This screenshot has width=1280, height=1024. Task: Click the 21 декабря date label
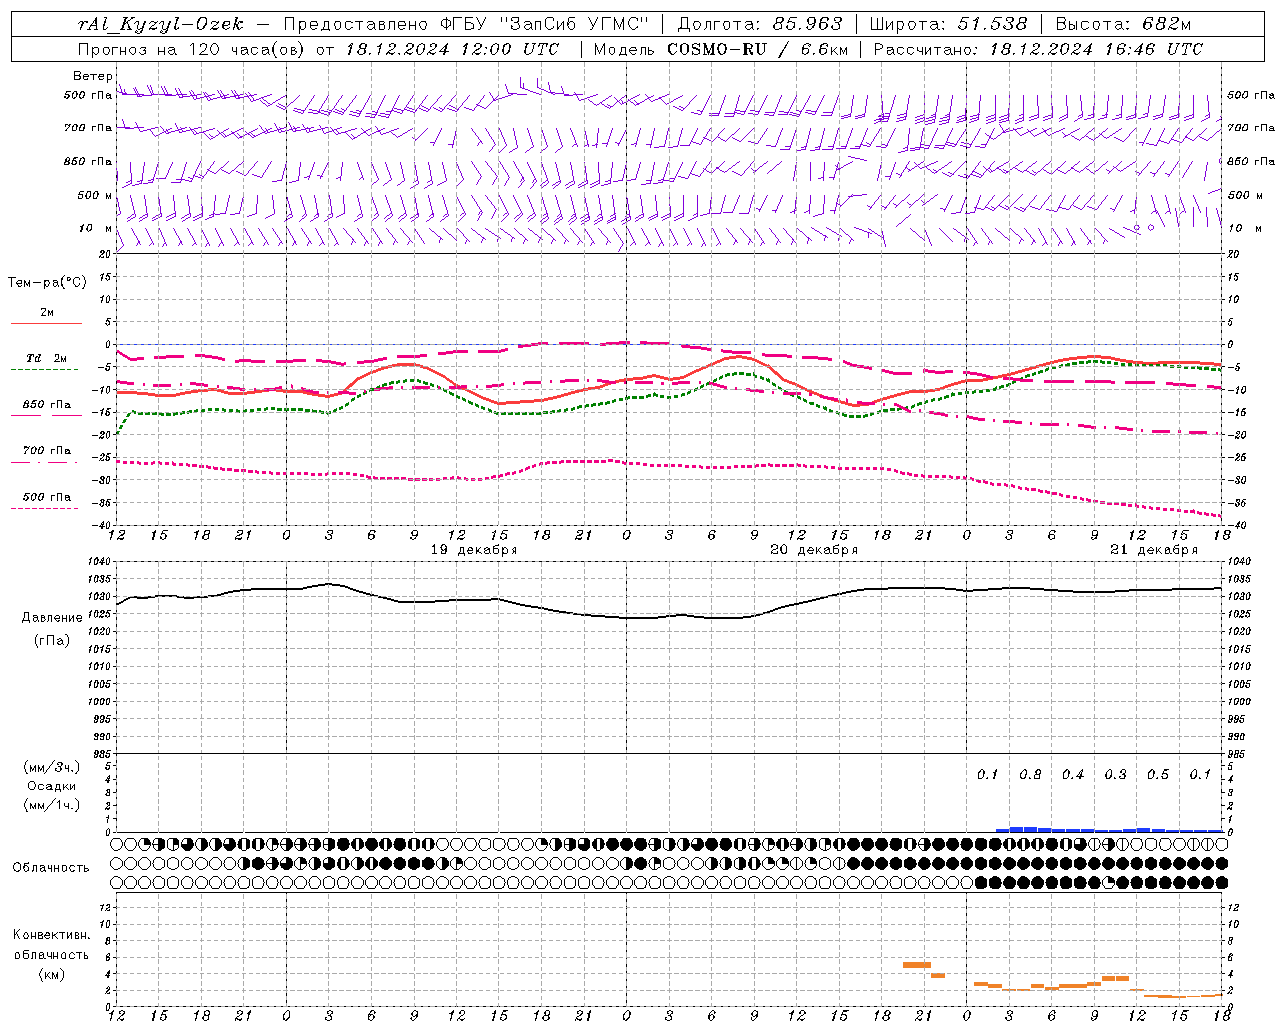[1154, 550]
